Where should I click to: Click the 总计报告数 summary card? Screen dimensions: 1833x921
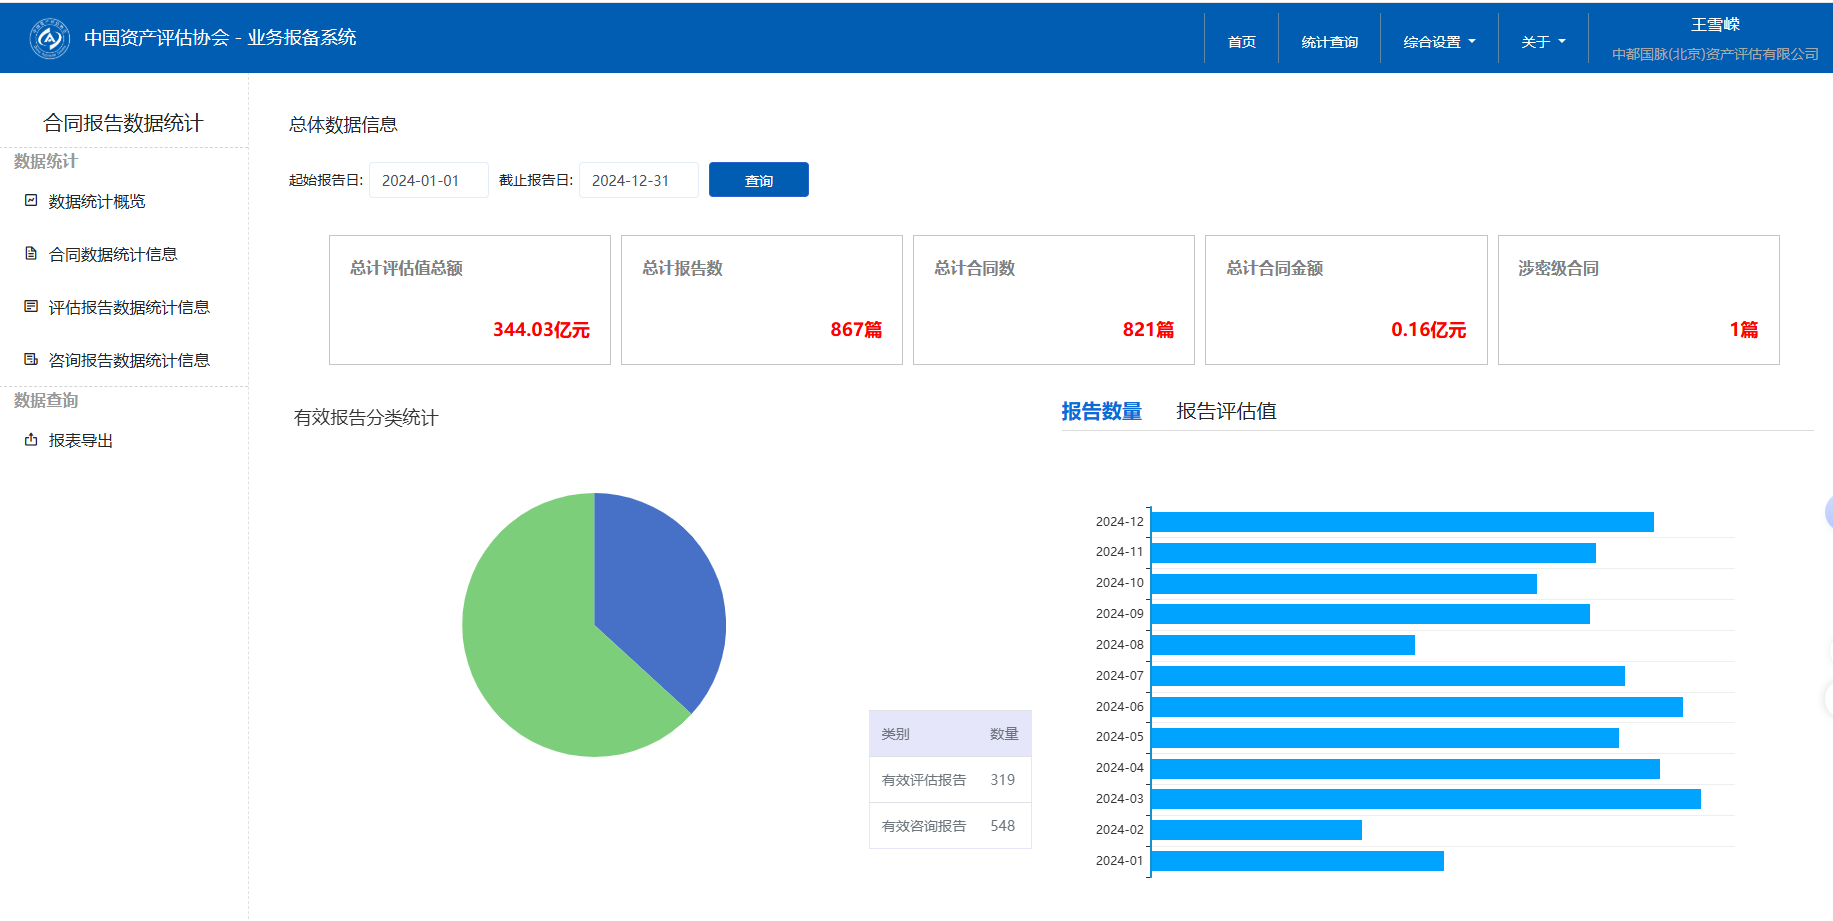(x=761, y=300)
